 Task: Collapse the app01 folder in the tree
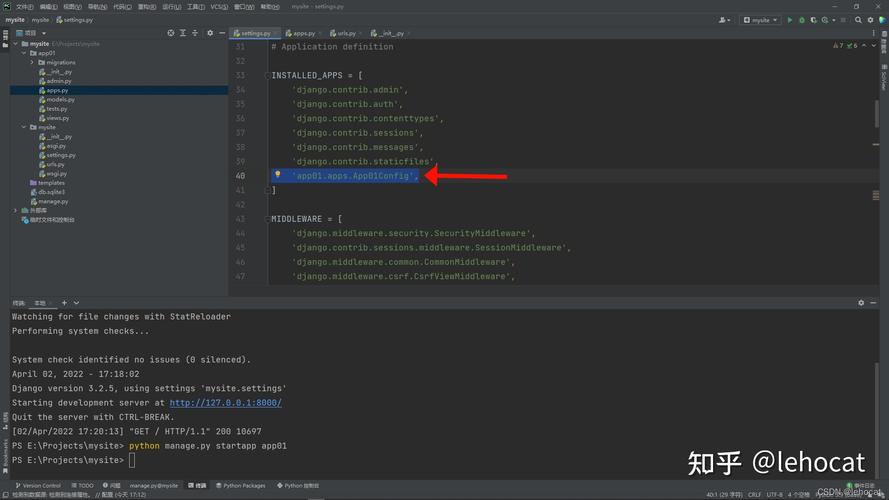point(24,53)
